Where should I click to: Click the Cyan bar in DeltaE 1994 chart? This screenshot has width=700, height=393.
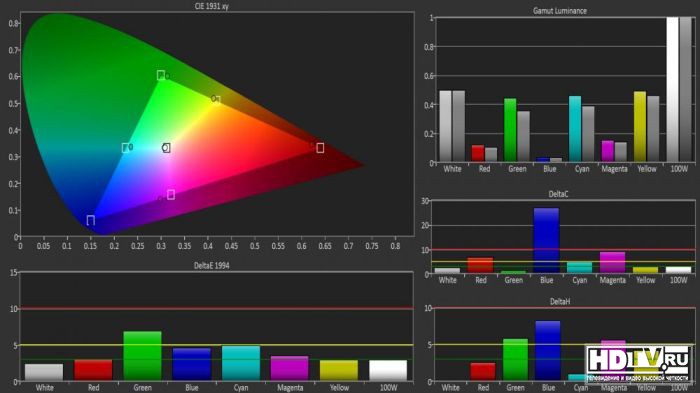point(241,363)
